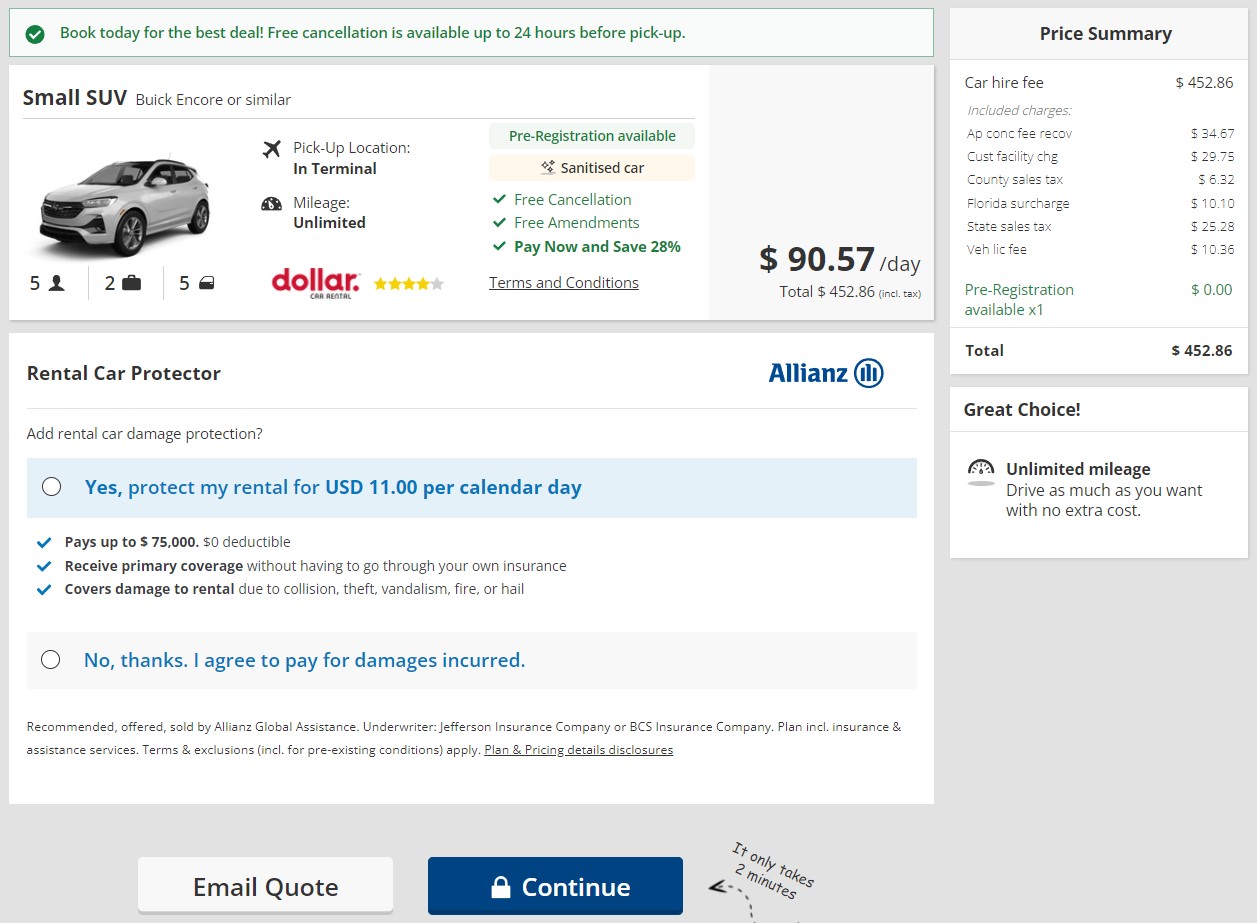Click the car doors icon
Screen dimensions: 1257x923
pyautogui.click(x=206, y=283)
